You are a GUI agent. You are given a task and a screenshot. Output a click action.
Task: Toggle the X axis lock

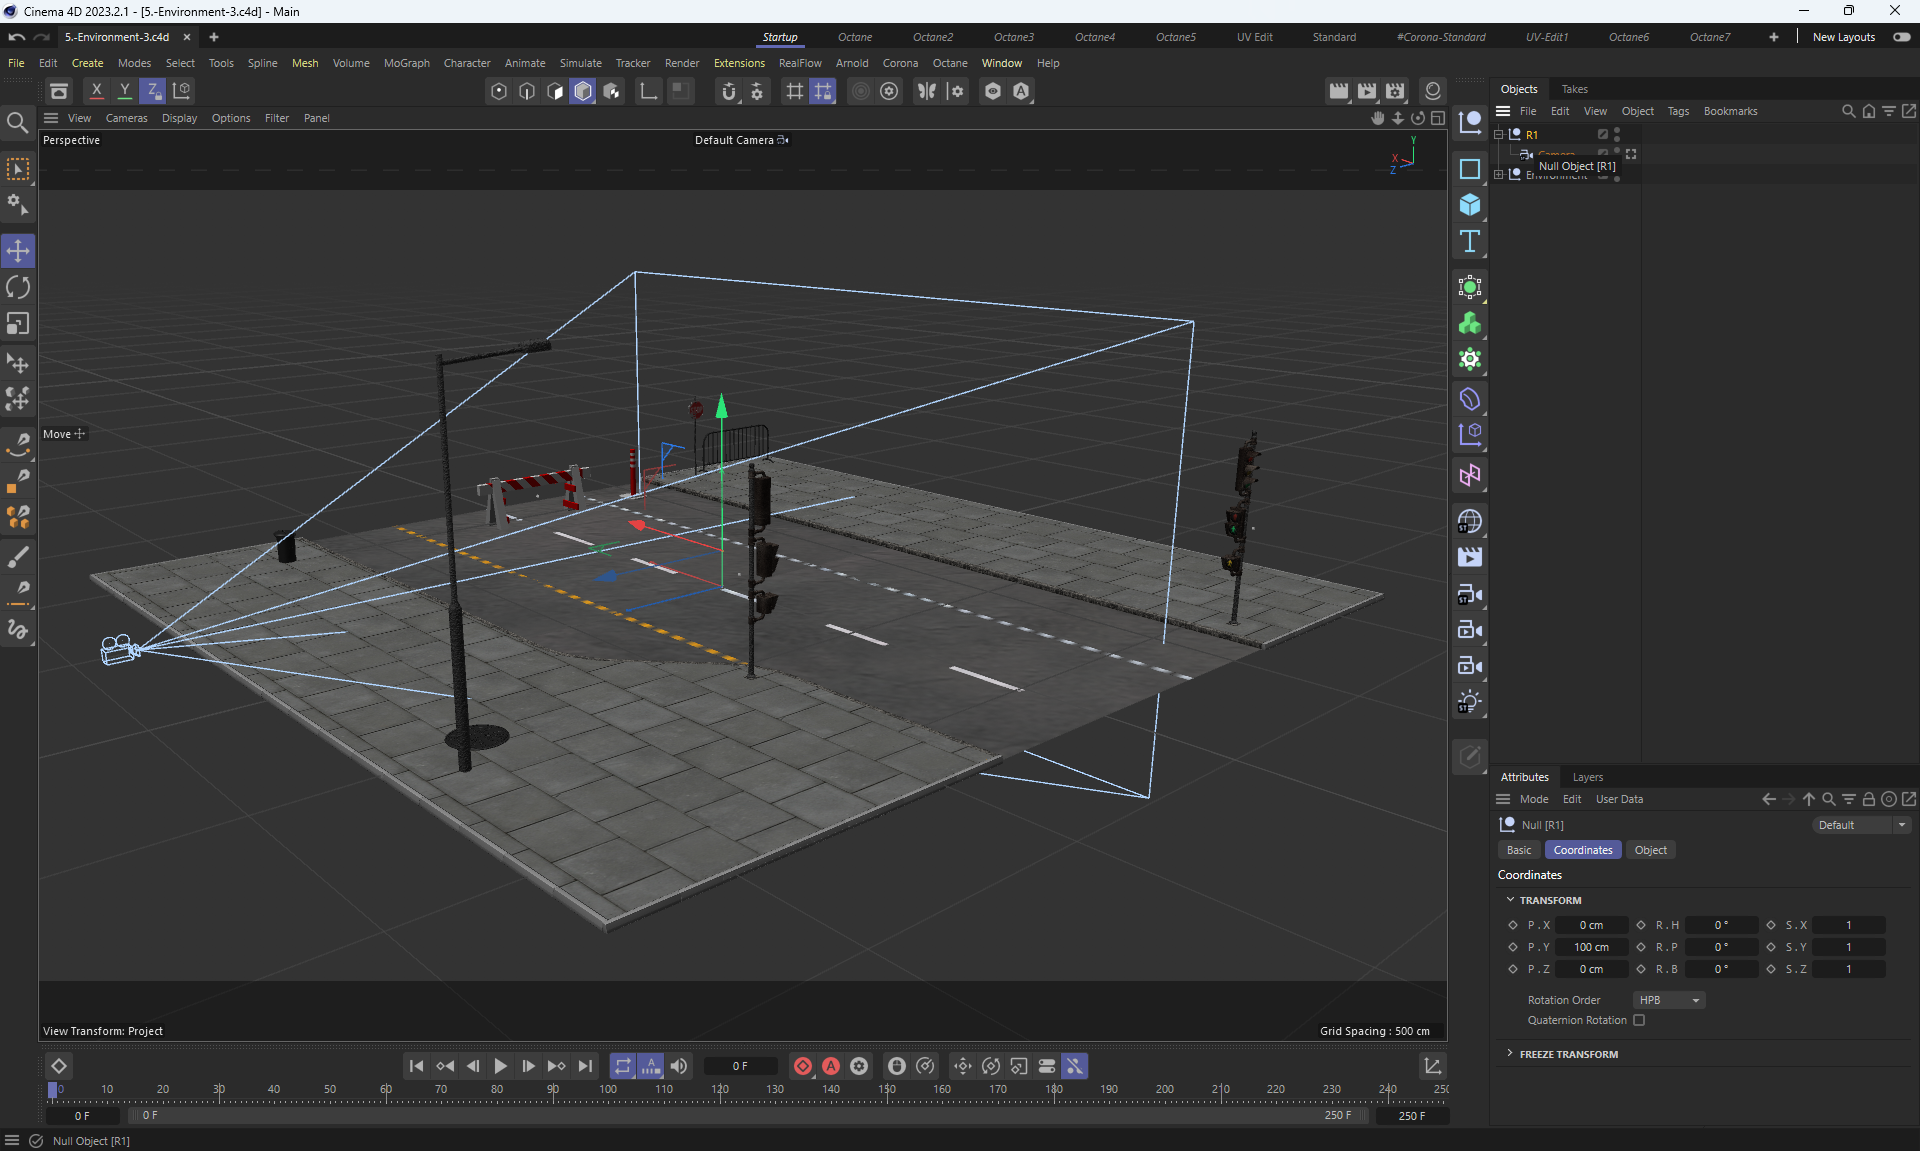96,91
